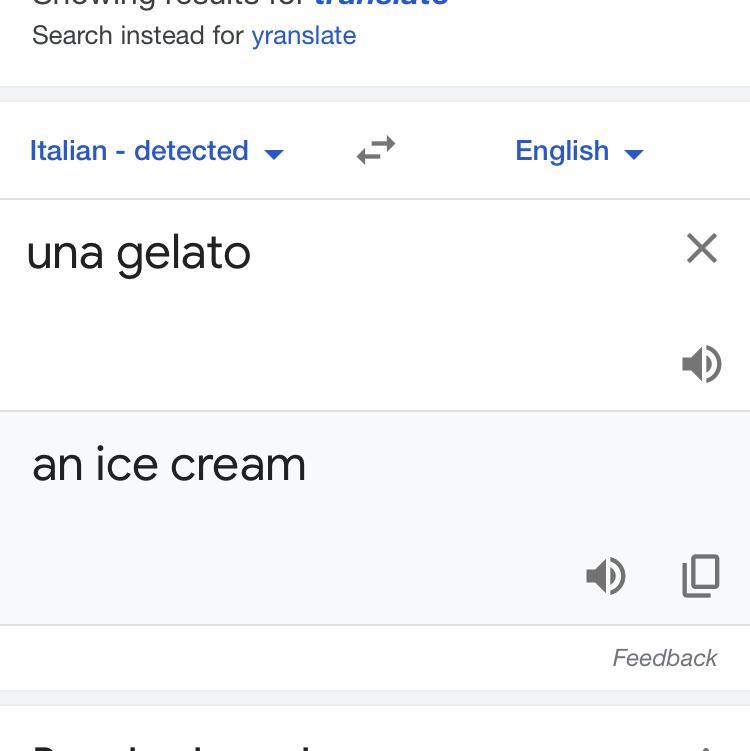
Task: Swap the source and target languages
Action: (x=376, y=151)
